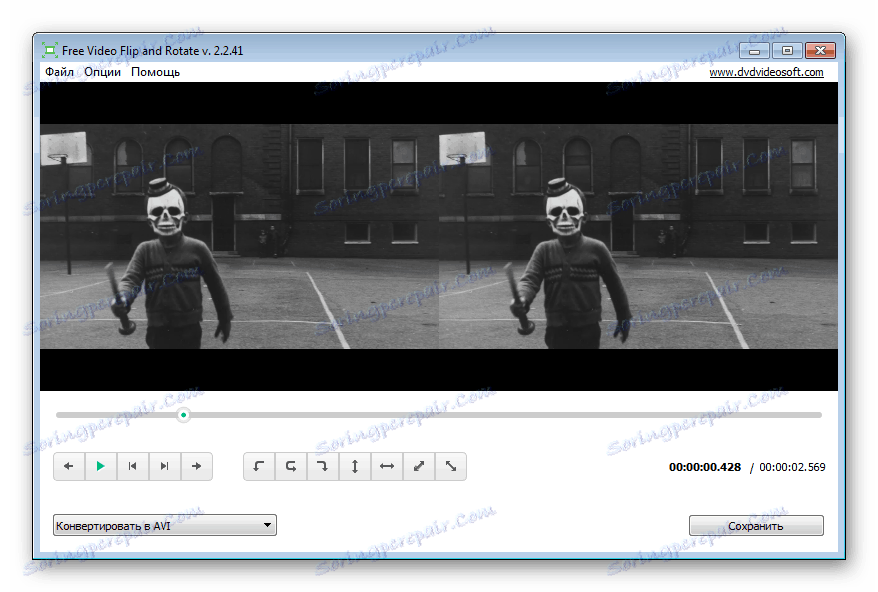Play the video preview
Screen dimensions: 878x592
click(x=101, y=467)
